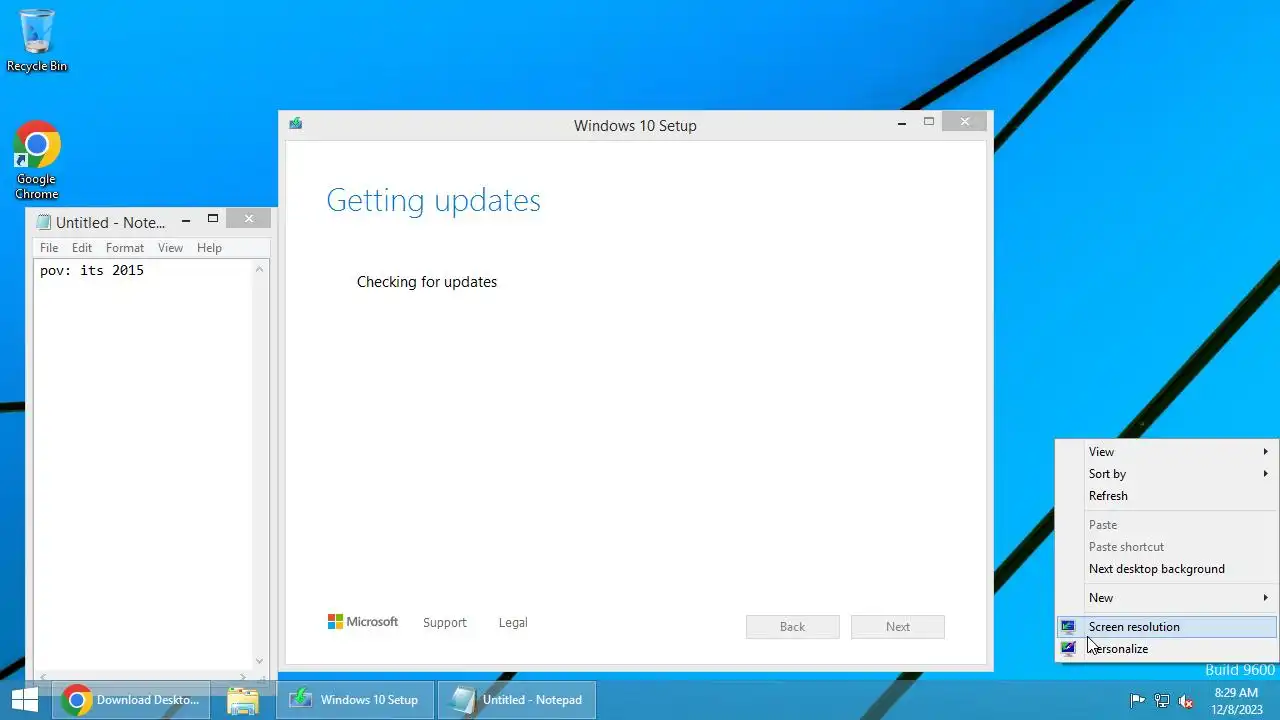Click the Action Center flag tray icon
1280x720 pixels.
[x=1137, y=701]
